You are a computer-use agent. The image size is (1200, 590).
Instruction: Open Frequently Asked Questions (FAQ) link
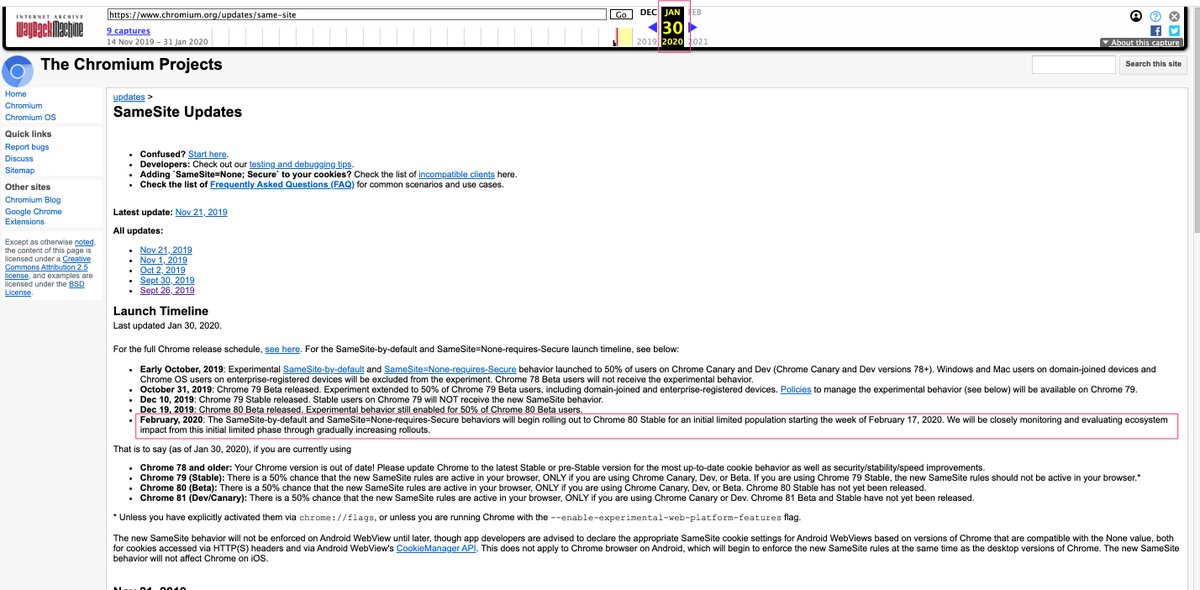pyautogui.click(x=282, y=184)
